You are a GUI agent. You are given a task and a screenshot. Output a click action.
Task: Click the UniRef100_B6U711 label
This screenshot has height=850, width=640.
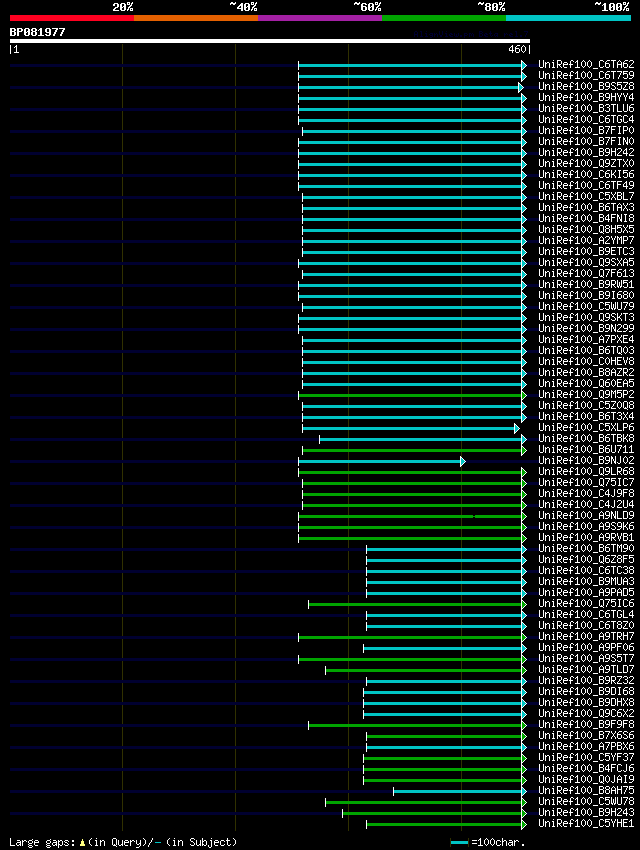(x=586, y=449)
